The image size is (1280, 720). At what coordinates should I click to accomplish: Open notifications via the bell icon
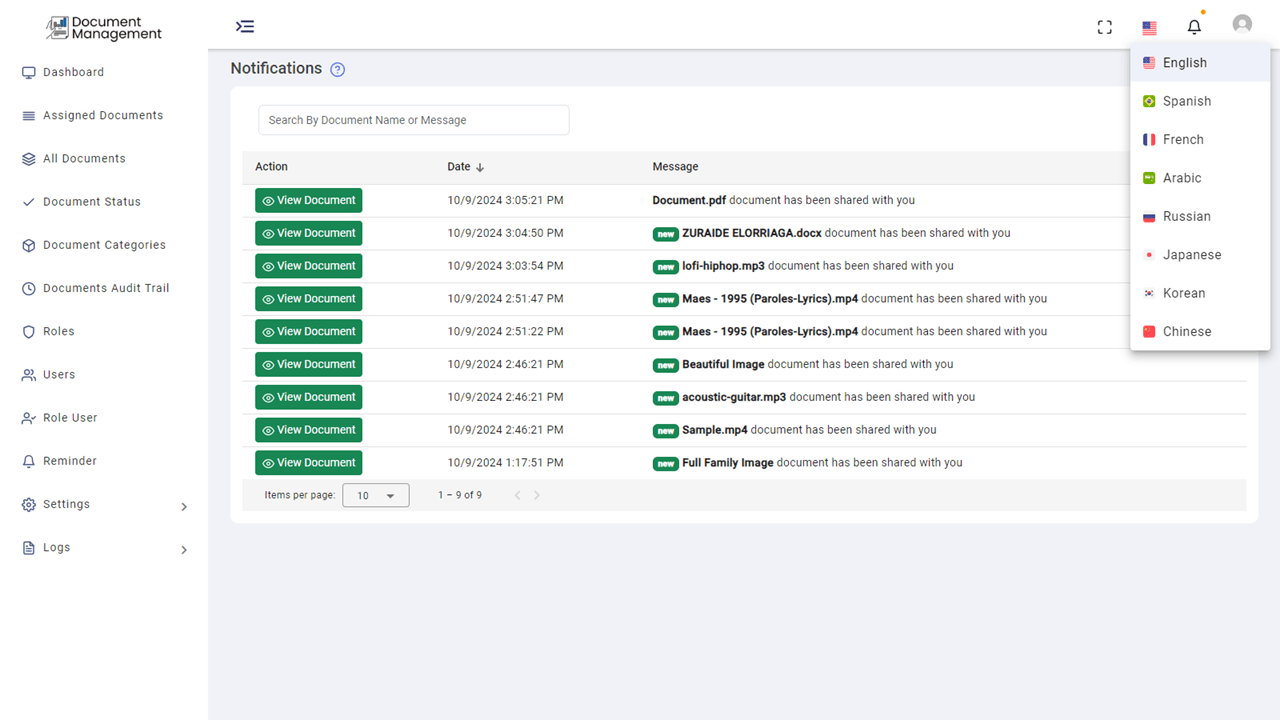click(1194, 26)
